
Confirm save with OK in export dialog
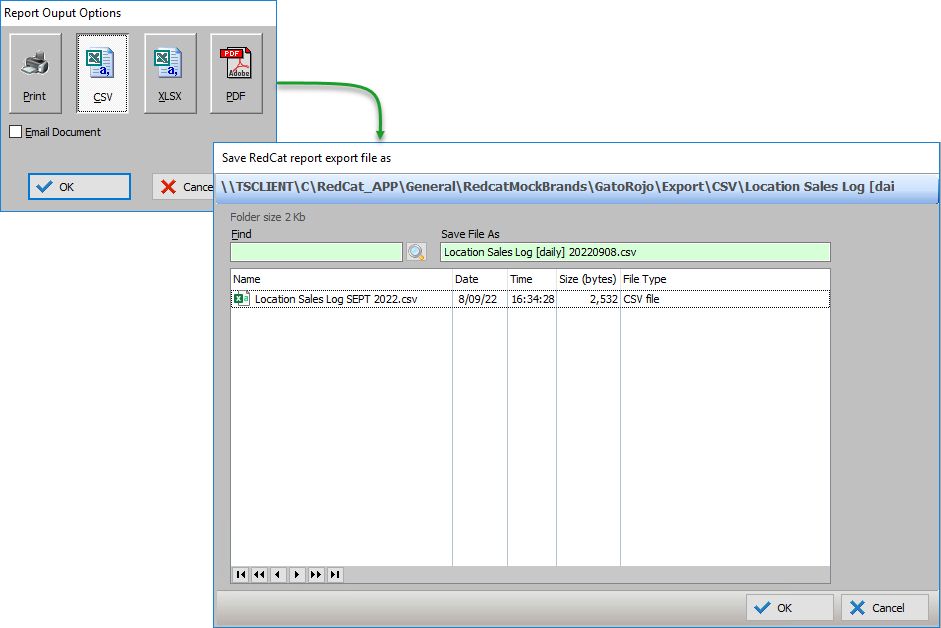coord(789,607)
